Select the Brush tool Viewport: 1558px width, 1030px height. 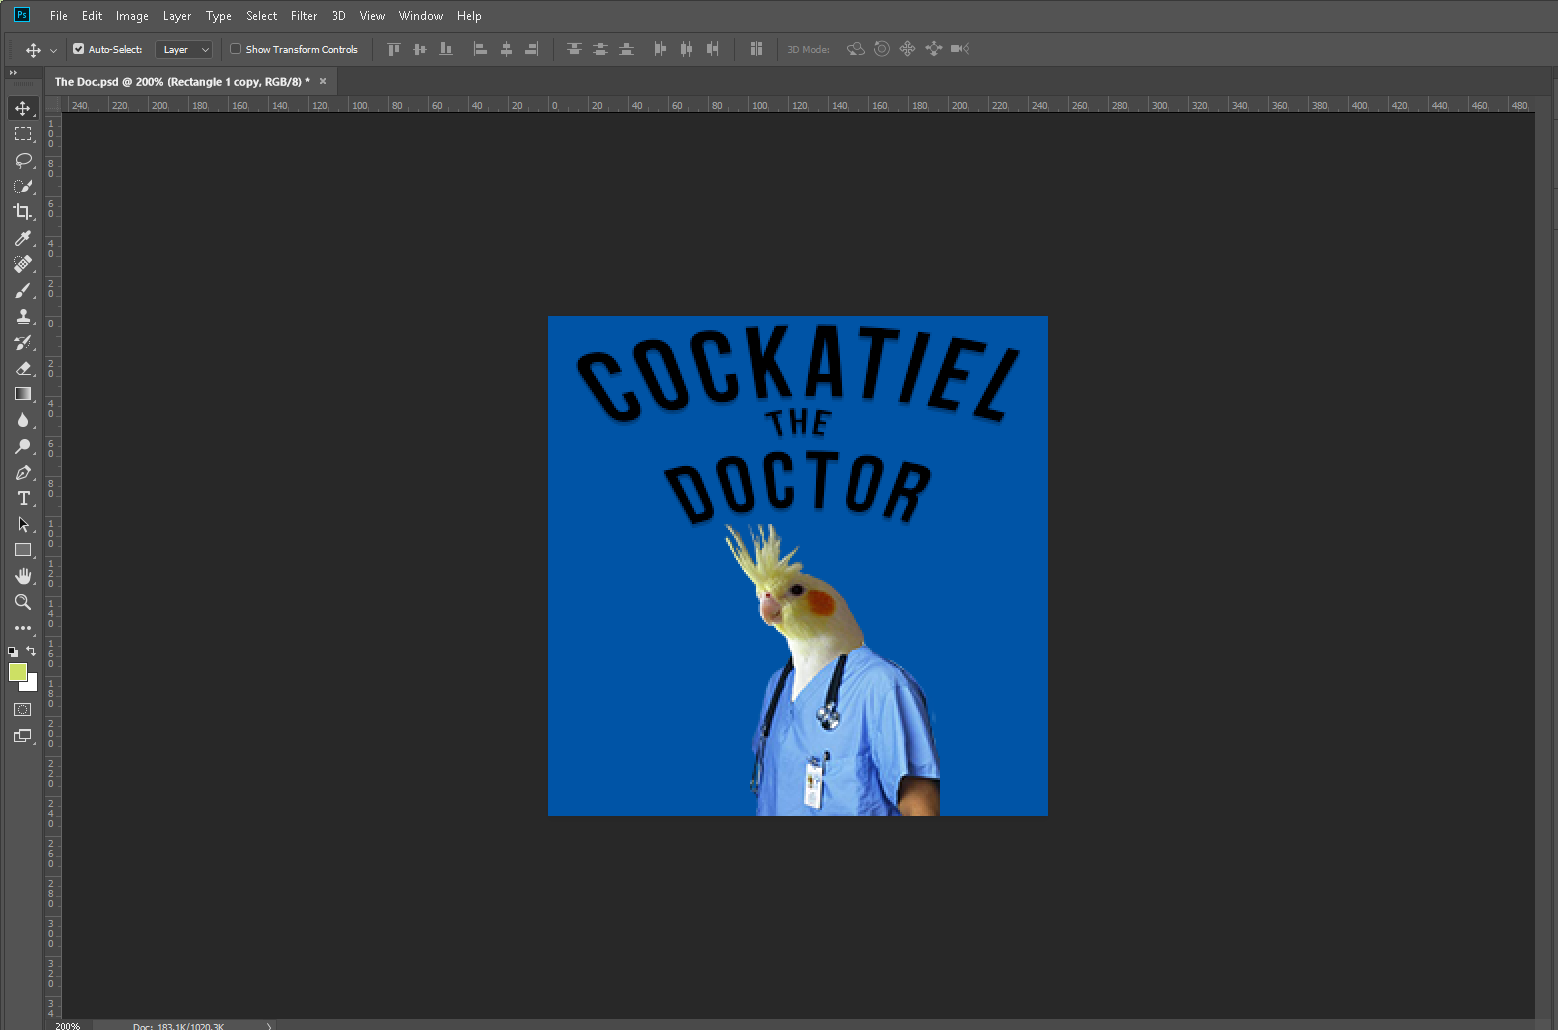[x=23, y=290]
